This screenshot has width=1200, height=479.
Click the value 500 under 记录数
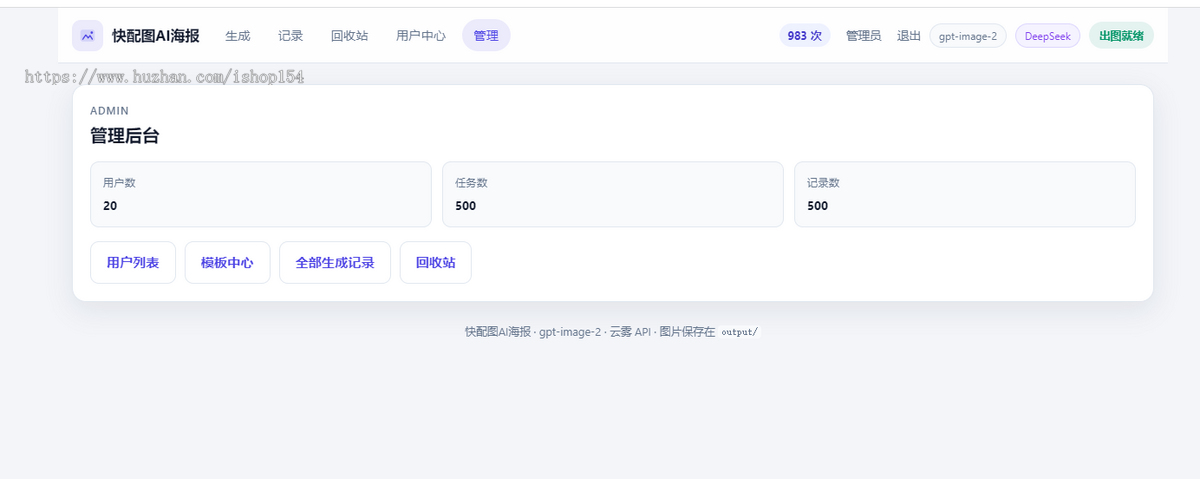pyautogui.click(x=818, y=206)
